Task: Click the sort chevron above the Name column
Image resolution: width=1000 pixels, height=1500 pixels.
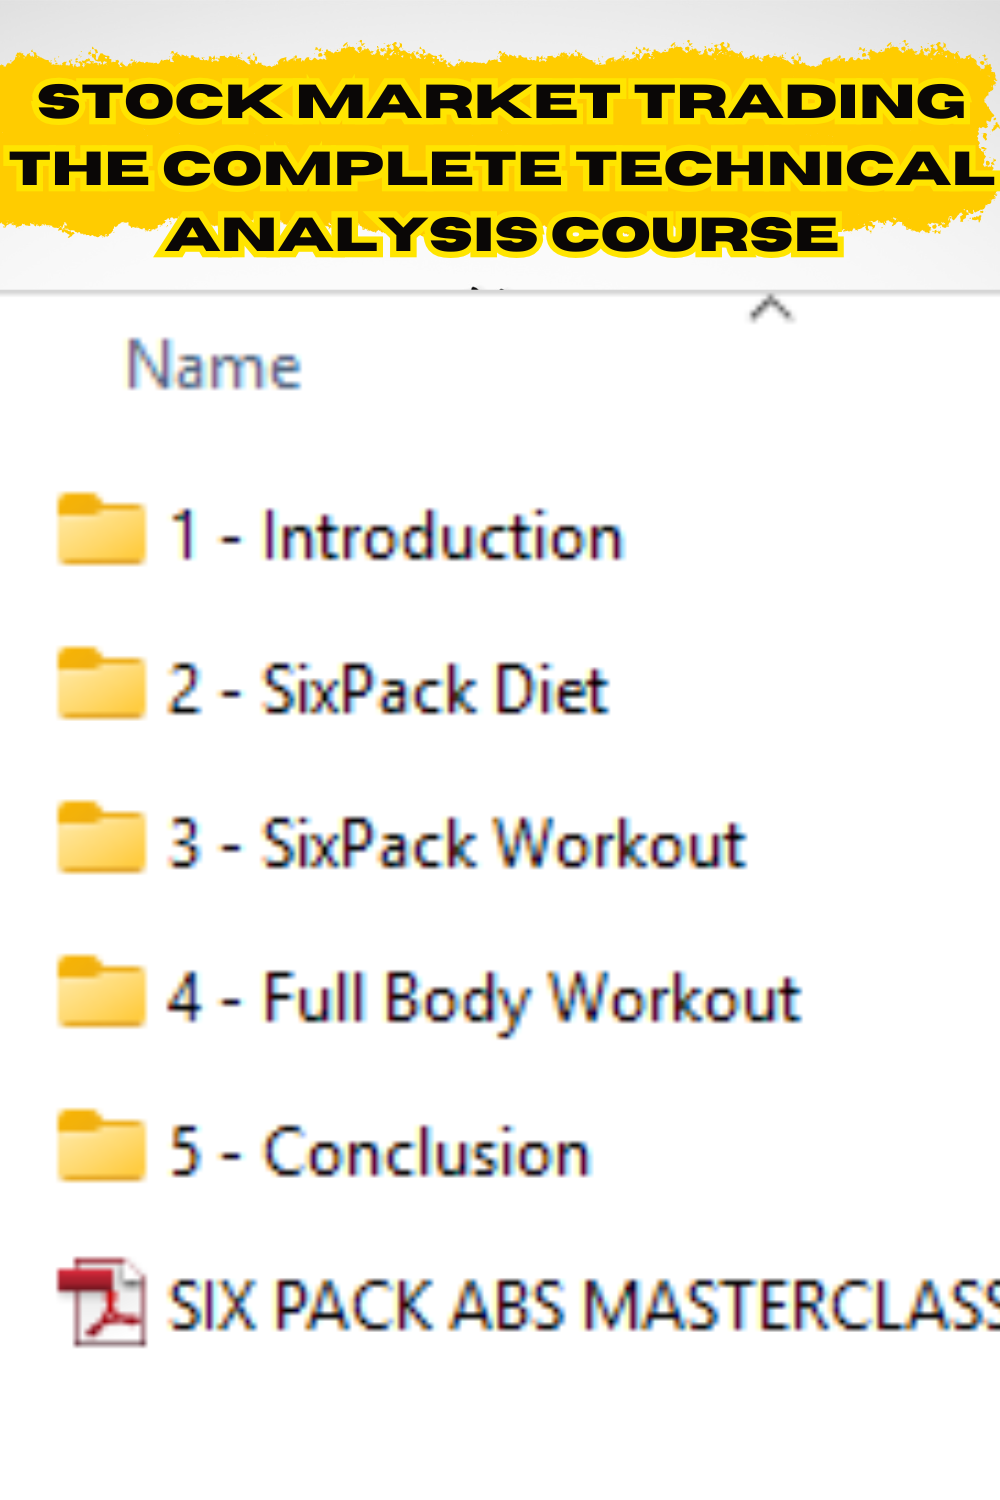Action: pos(771,309)
